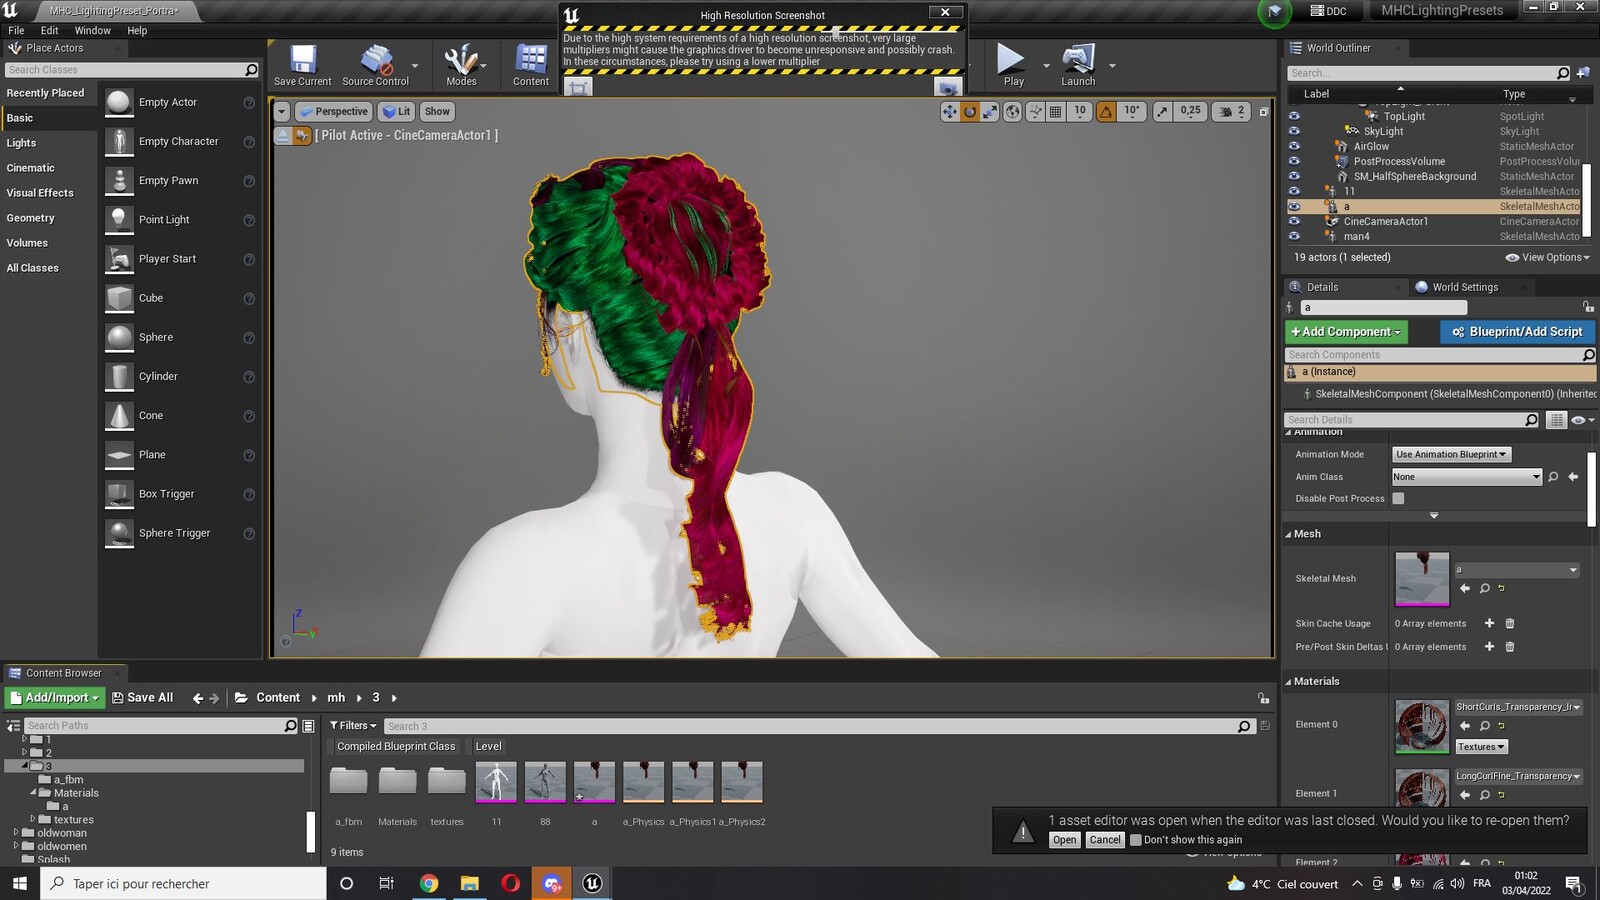Open rotation snap value 10° dropdown
The width and height of the screenshot is (1600, 900).
1132,112
